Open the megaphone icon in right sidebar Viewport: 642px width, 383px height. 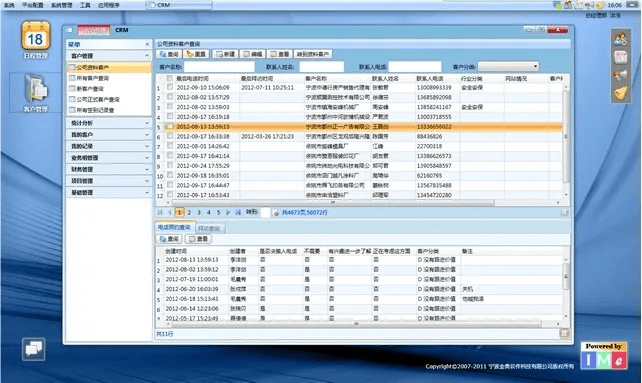[x=621, y=75]
